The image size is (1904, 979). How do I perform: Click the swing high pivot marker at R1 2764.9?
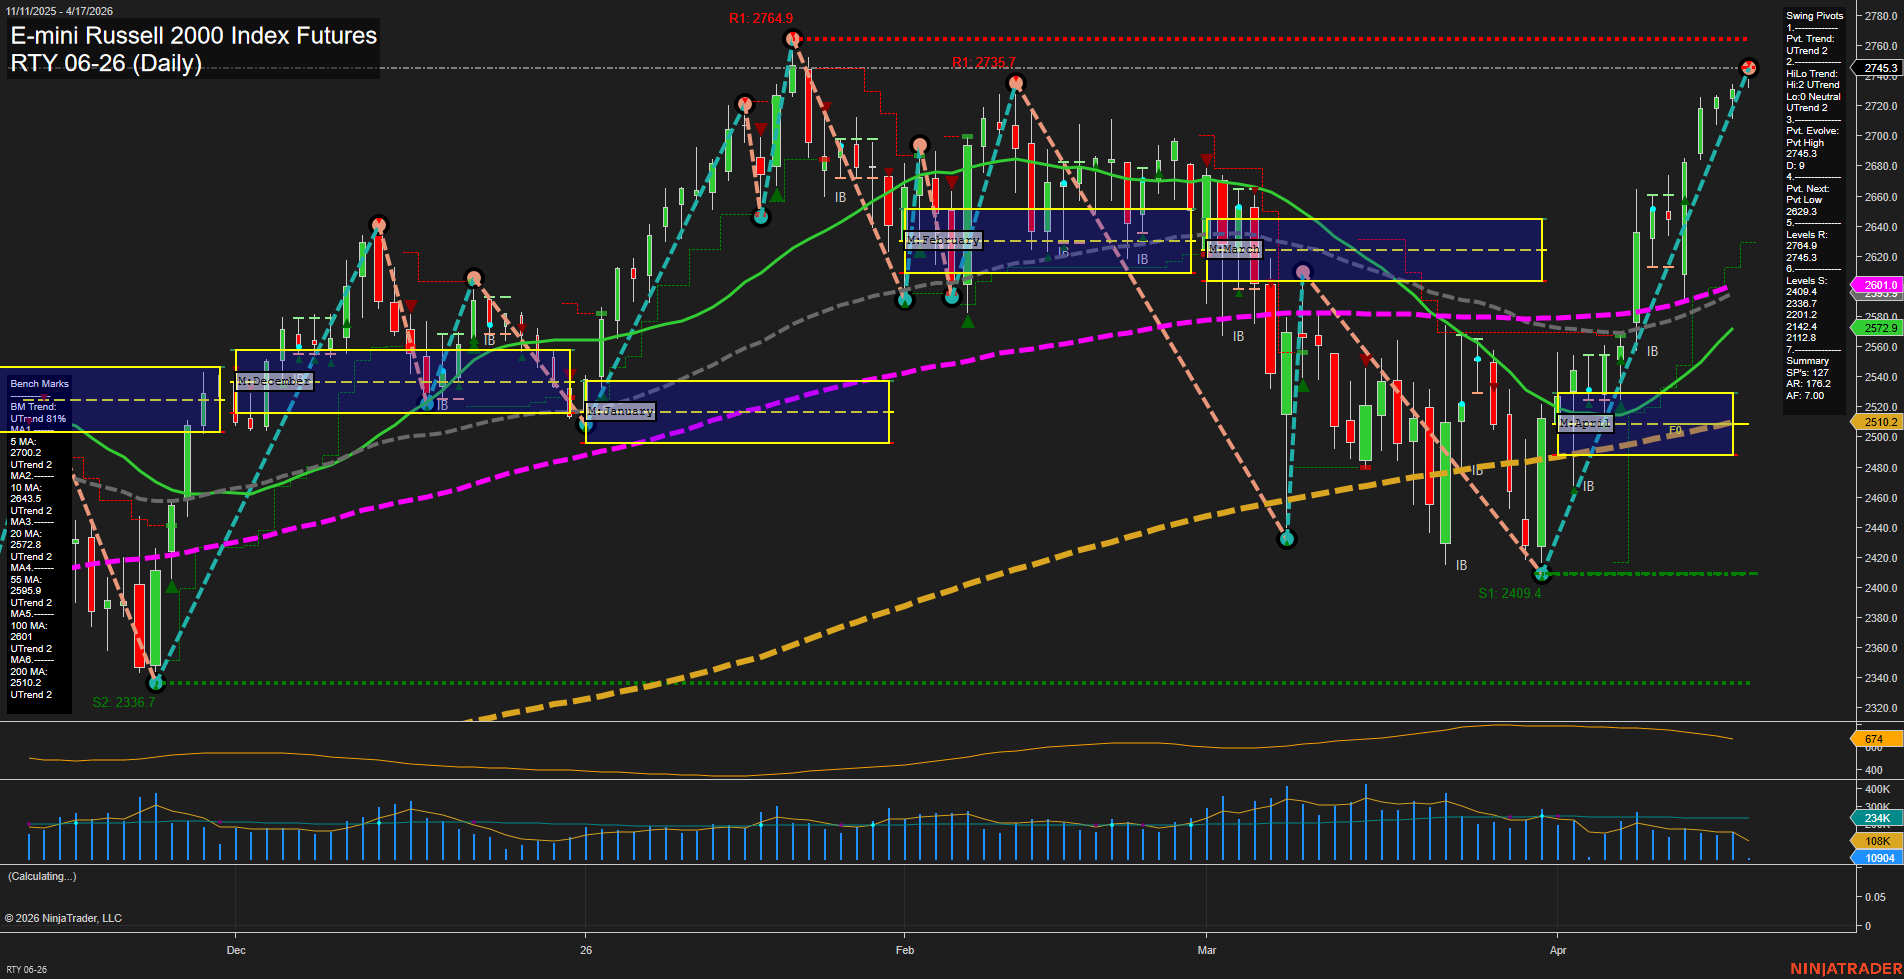[x=792, y=39]
